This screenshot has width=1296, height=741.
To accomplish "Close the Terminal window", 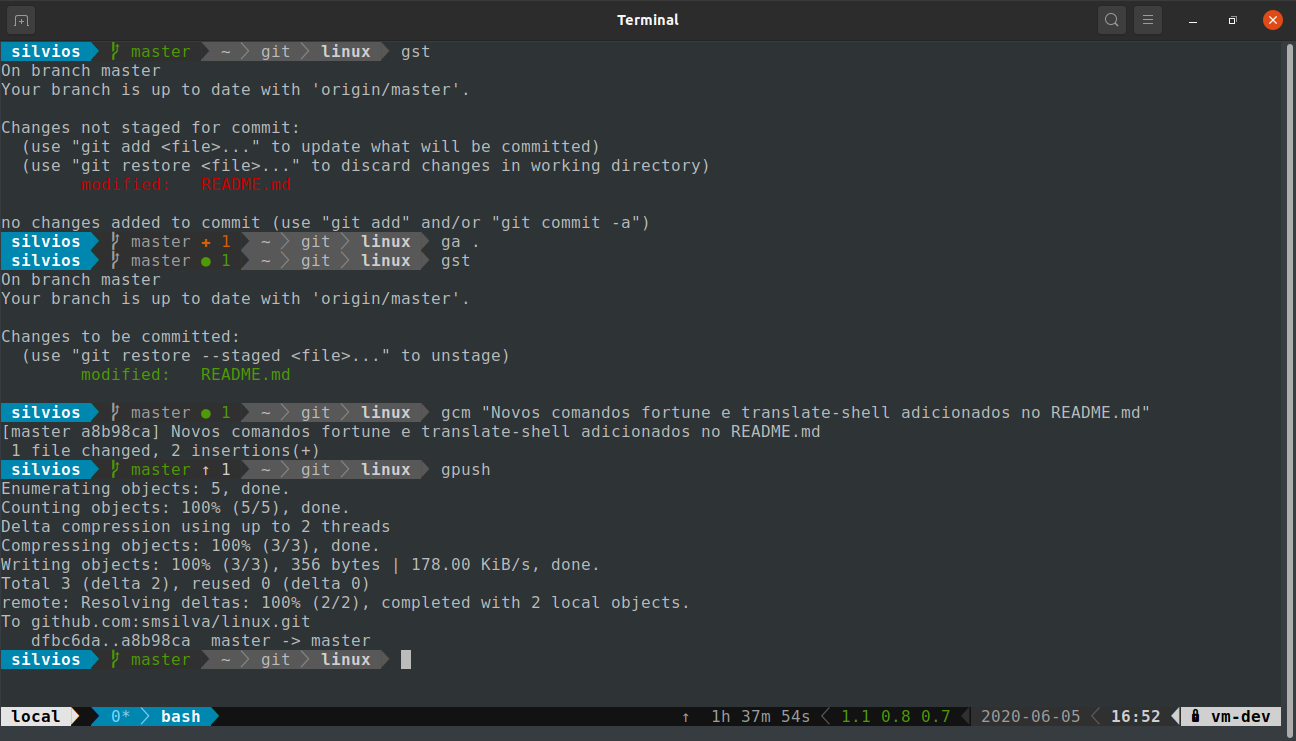I will (1272, 20).
